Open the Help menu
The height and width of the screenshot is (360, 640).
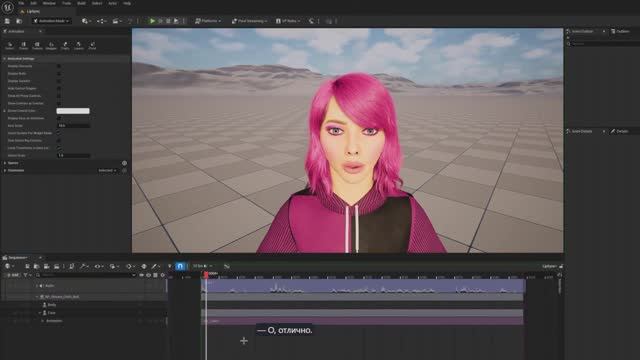pyautogui.click(x=127, y=3)
